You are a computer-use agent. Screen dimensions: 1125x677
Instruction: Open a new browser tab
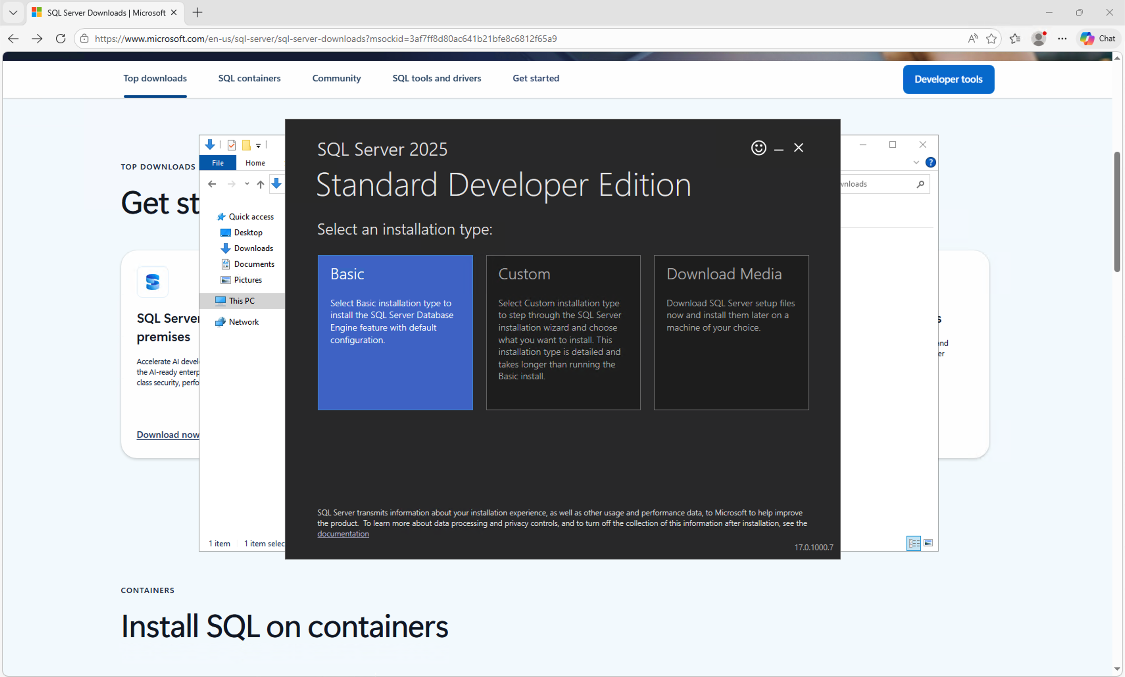point(197,12)
